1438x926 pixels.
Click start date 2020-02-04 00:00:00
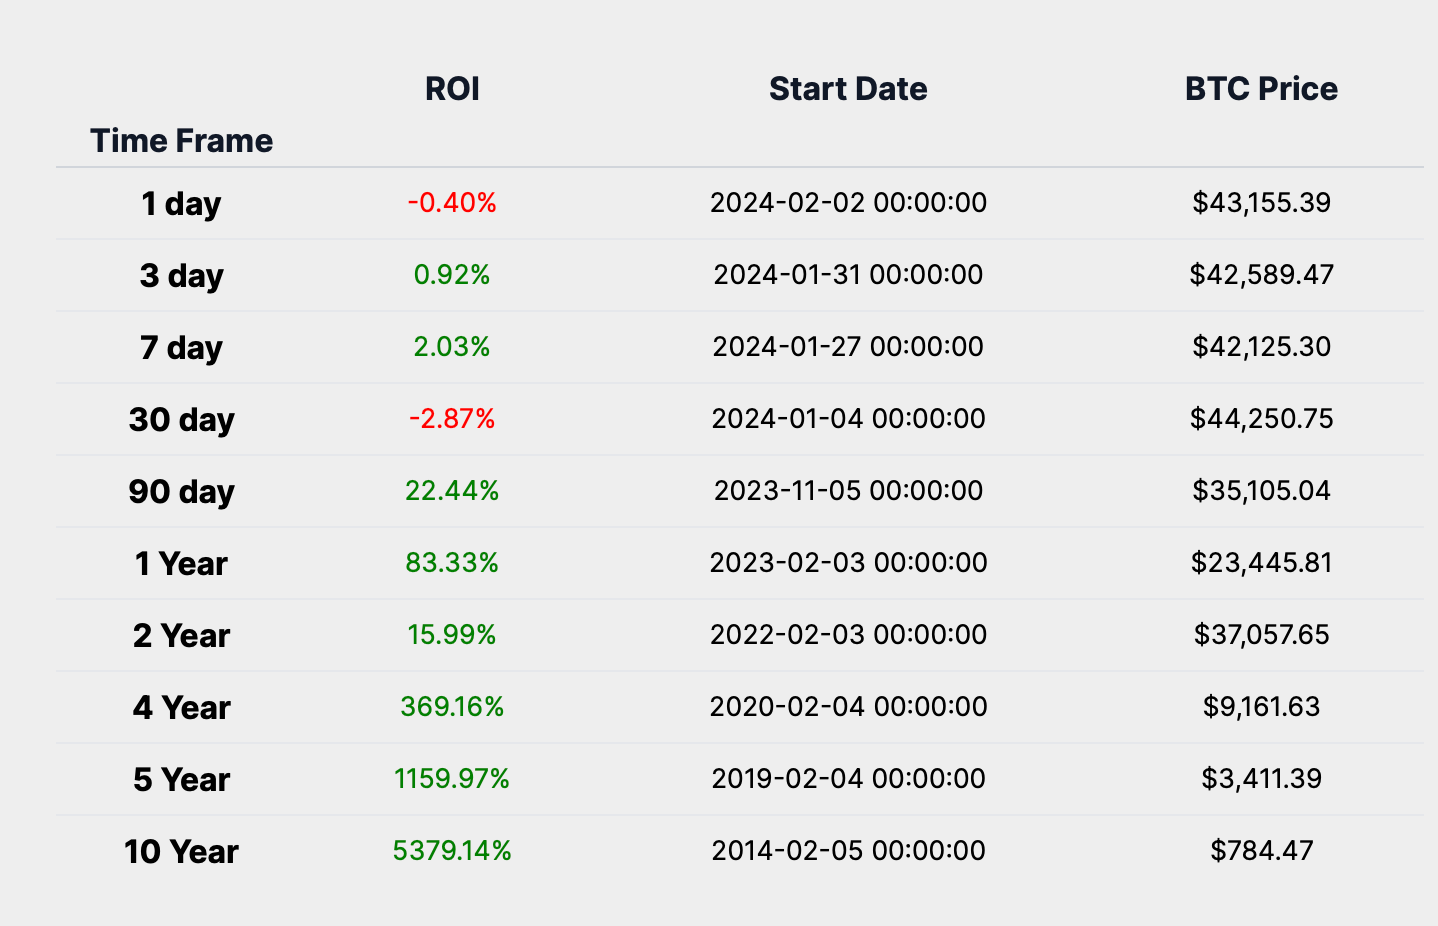[x=848, y=707]
